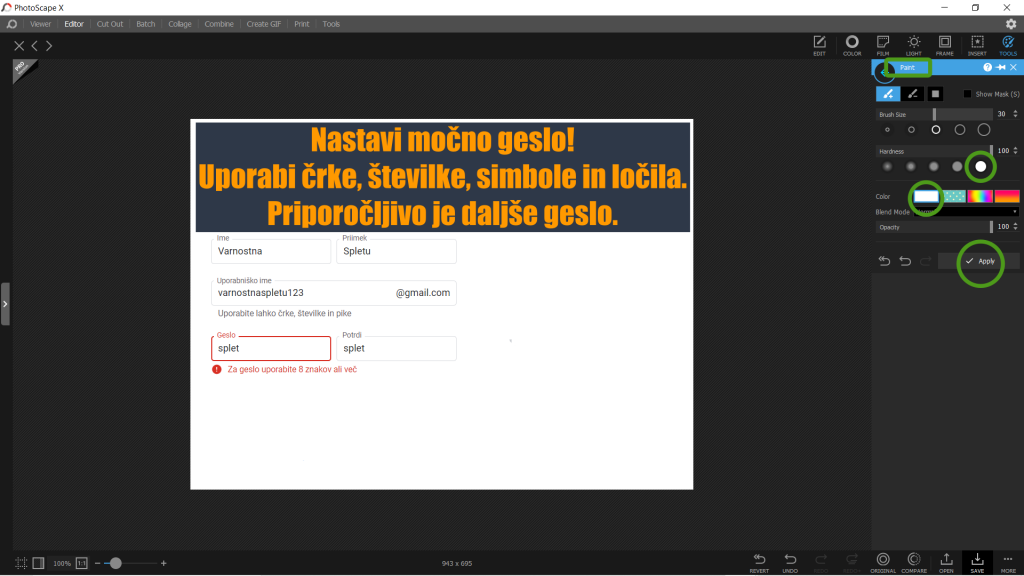Click the OPEN button
The height and width of the screenshot is (576, 1024).
(946, 563)
